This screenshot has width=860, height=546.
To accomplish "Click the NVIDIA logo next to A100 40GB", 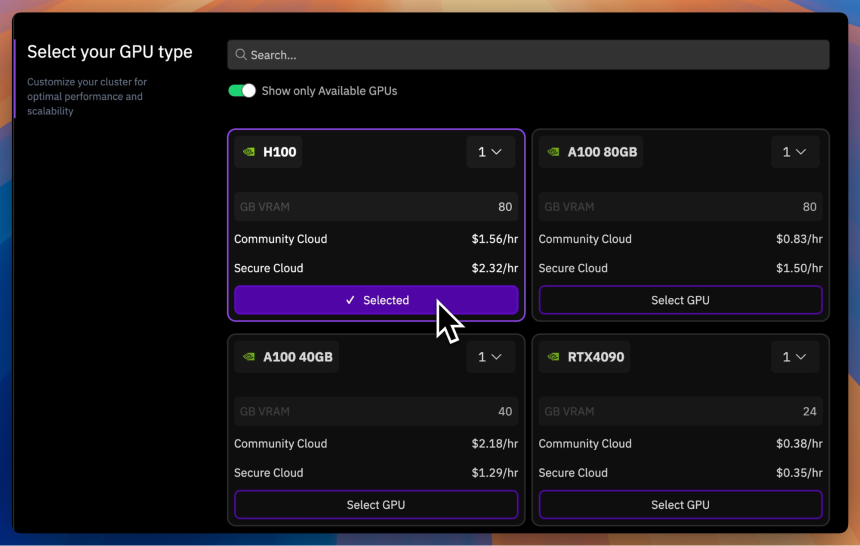I will point(249,357).
